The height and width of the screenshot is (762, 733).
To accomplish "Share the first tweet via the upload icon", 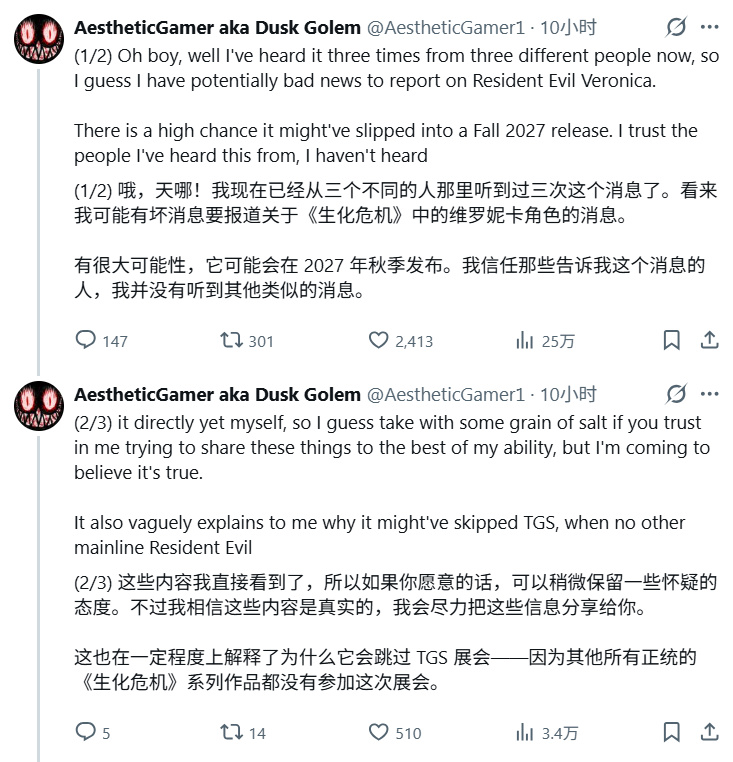I will (x=709, y=340).
